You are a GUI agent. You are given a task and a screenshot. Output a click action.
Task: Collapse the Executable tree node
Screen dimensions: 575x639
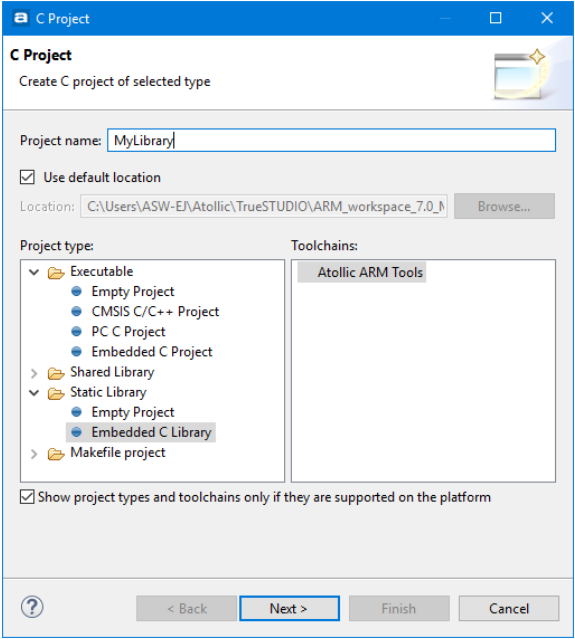tap(34, 272)
